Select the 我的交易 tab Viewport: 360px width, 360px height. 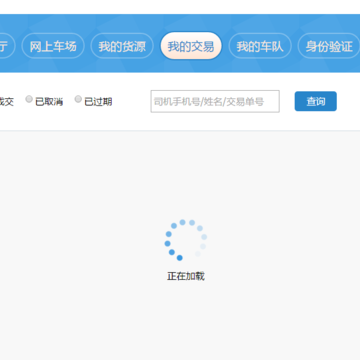(x=191, y=46)
